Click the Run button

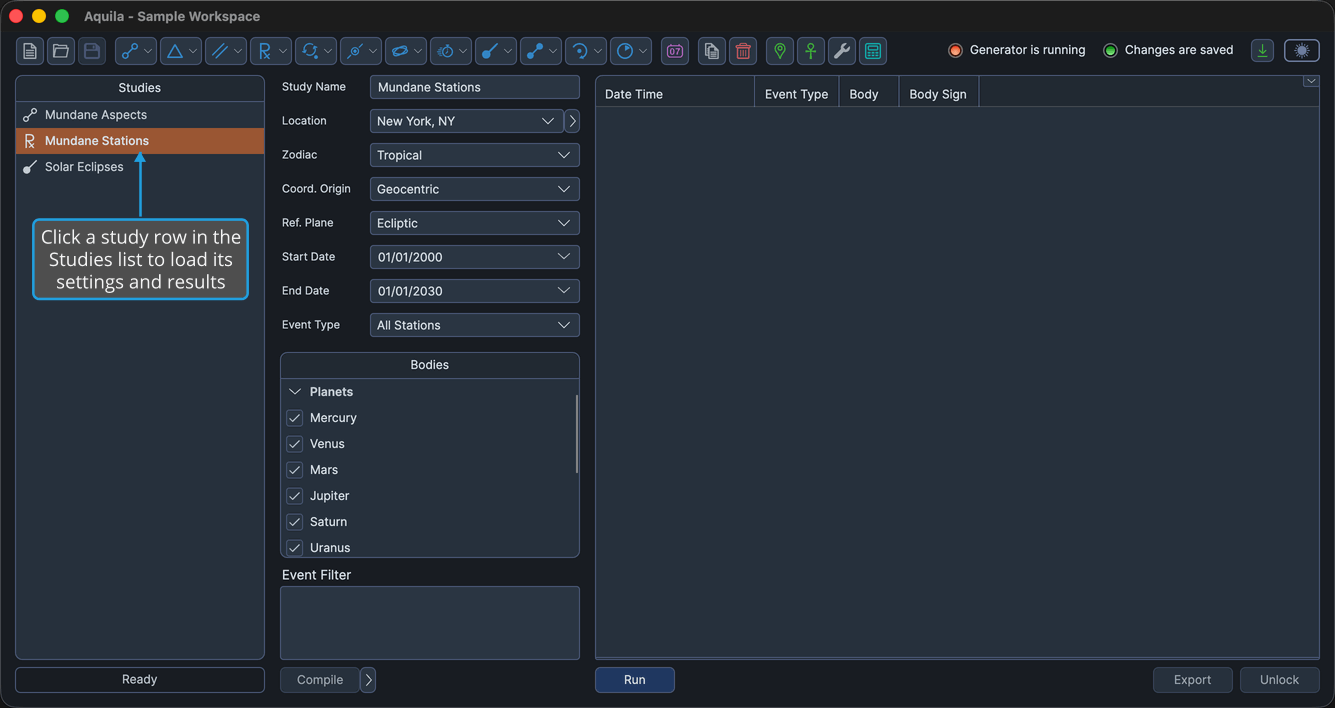[635, 680]
